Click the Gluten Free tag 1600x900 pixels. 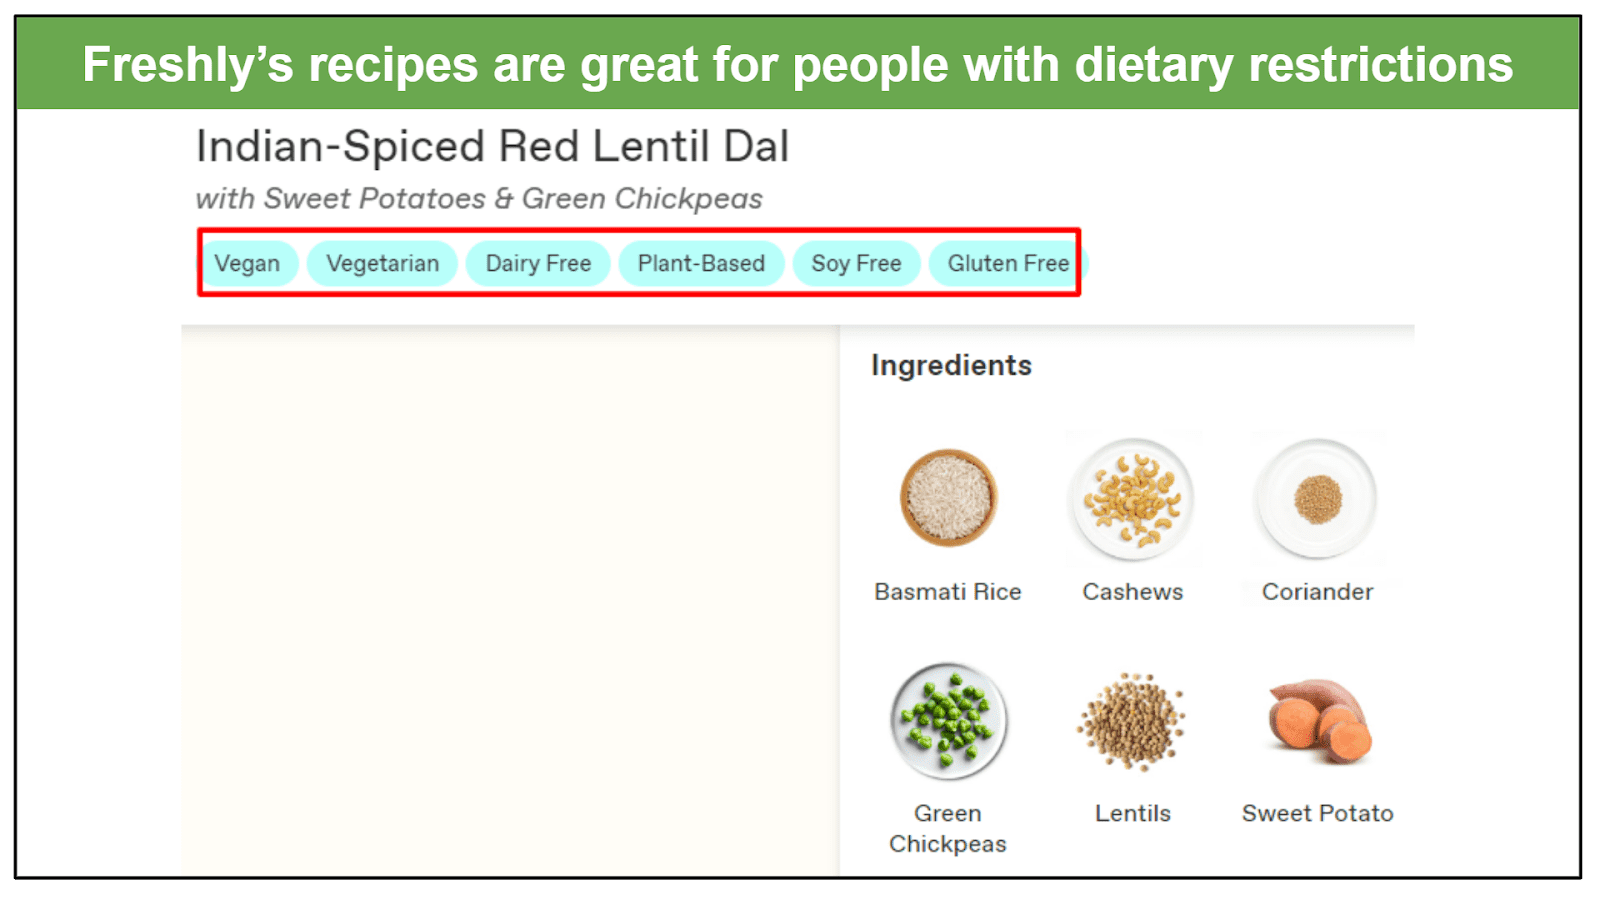point(1008,264)
